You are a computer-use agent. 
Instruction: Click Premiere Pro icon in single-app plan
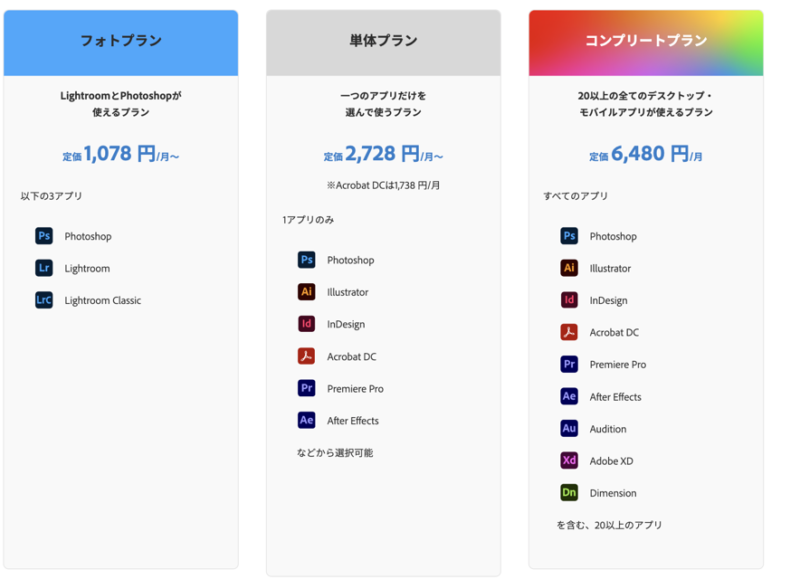[306, 388]
